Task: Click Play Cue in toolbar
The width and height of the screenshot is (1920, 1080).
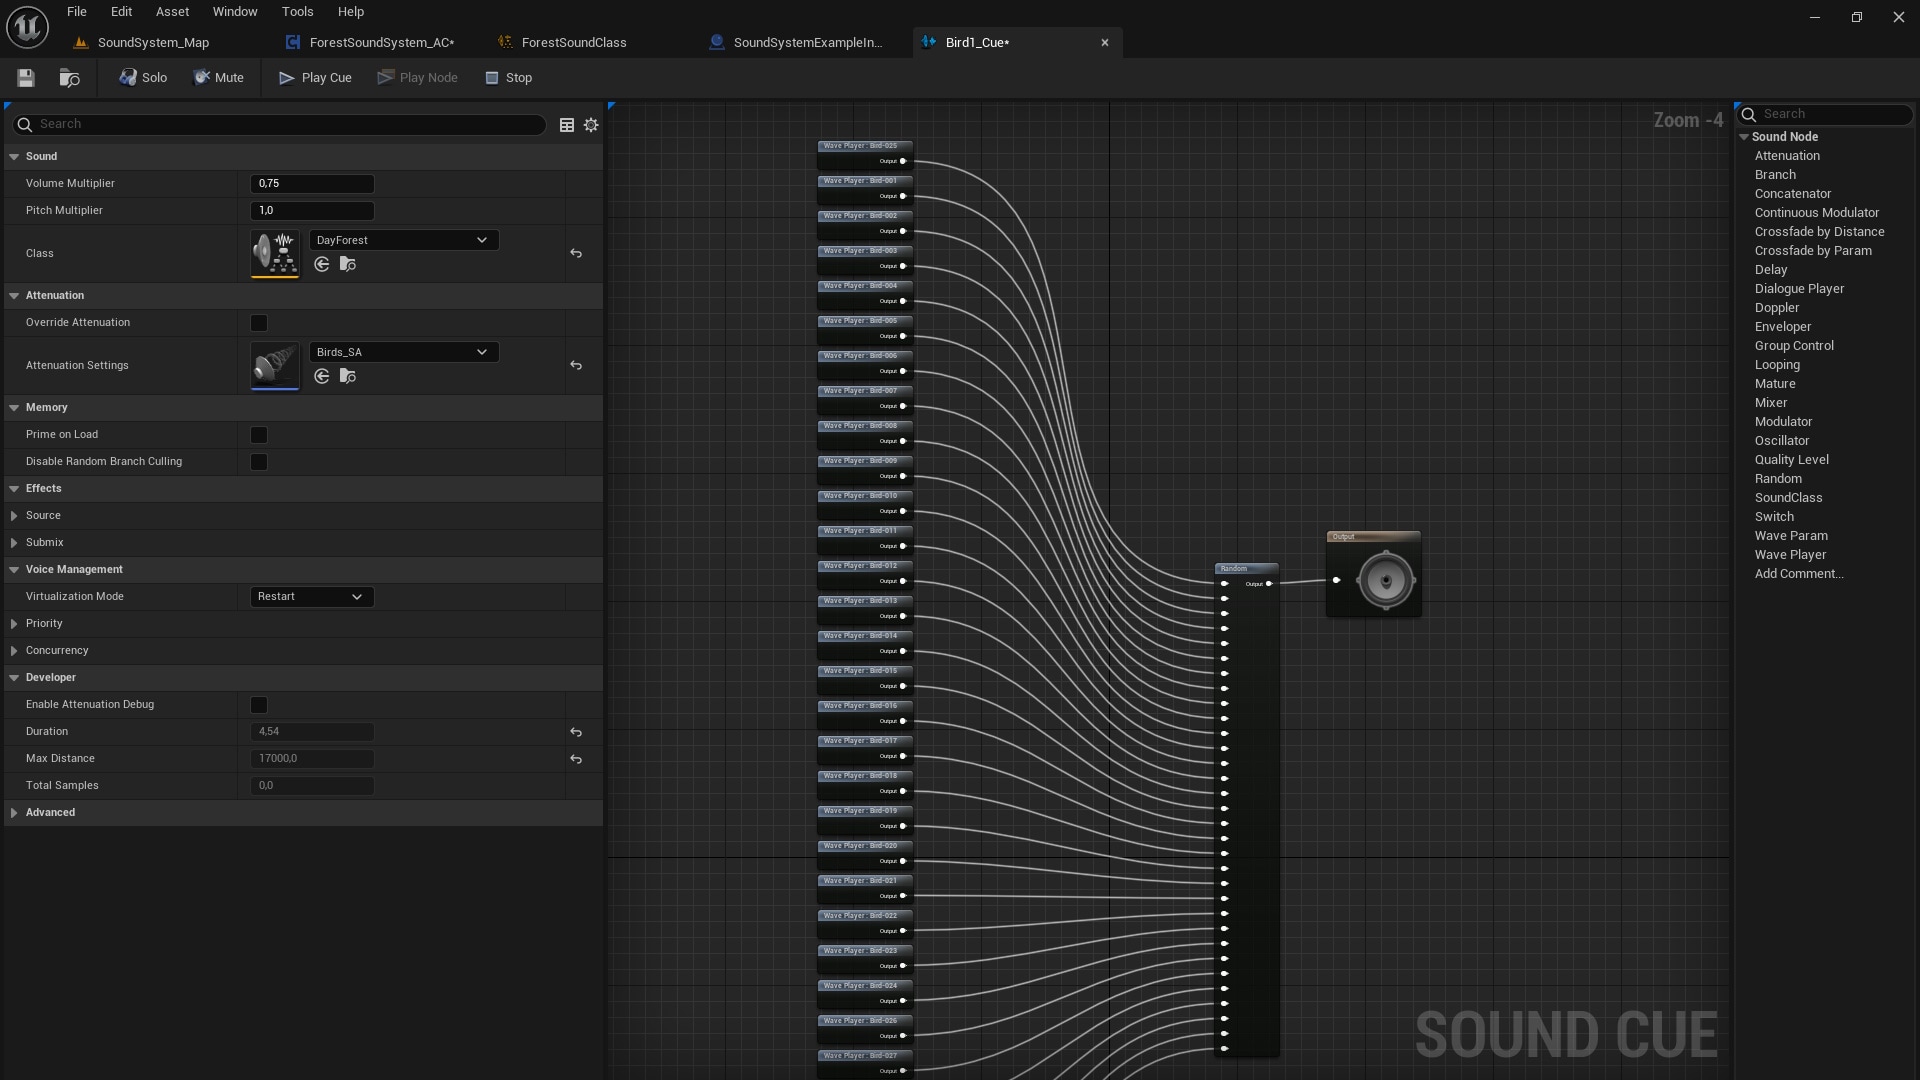Action: pos(315,78)
